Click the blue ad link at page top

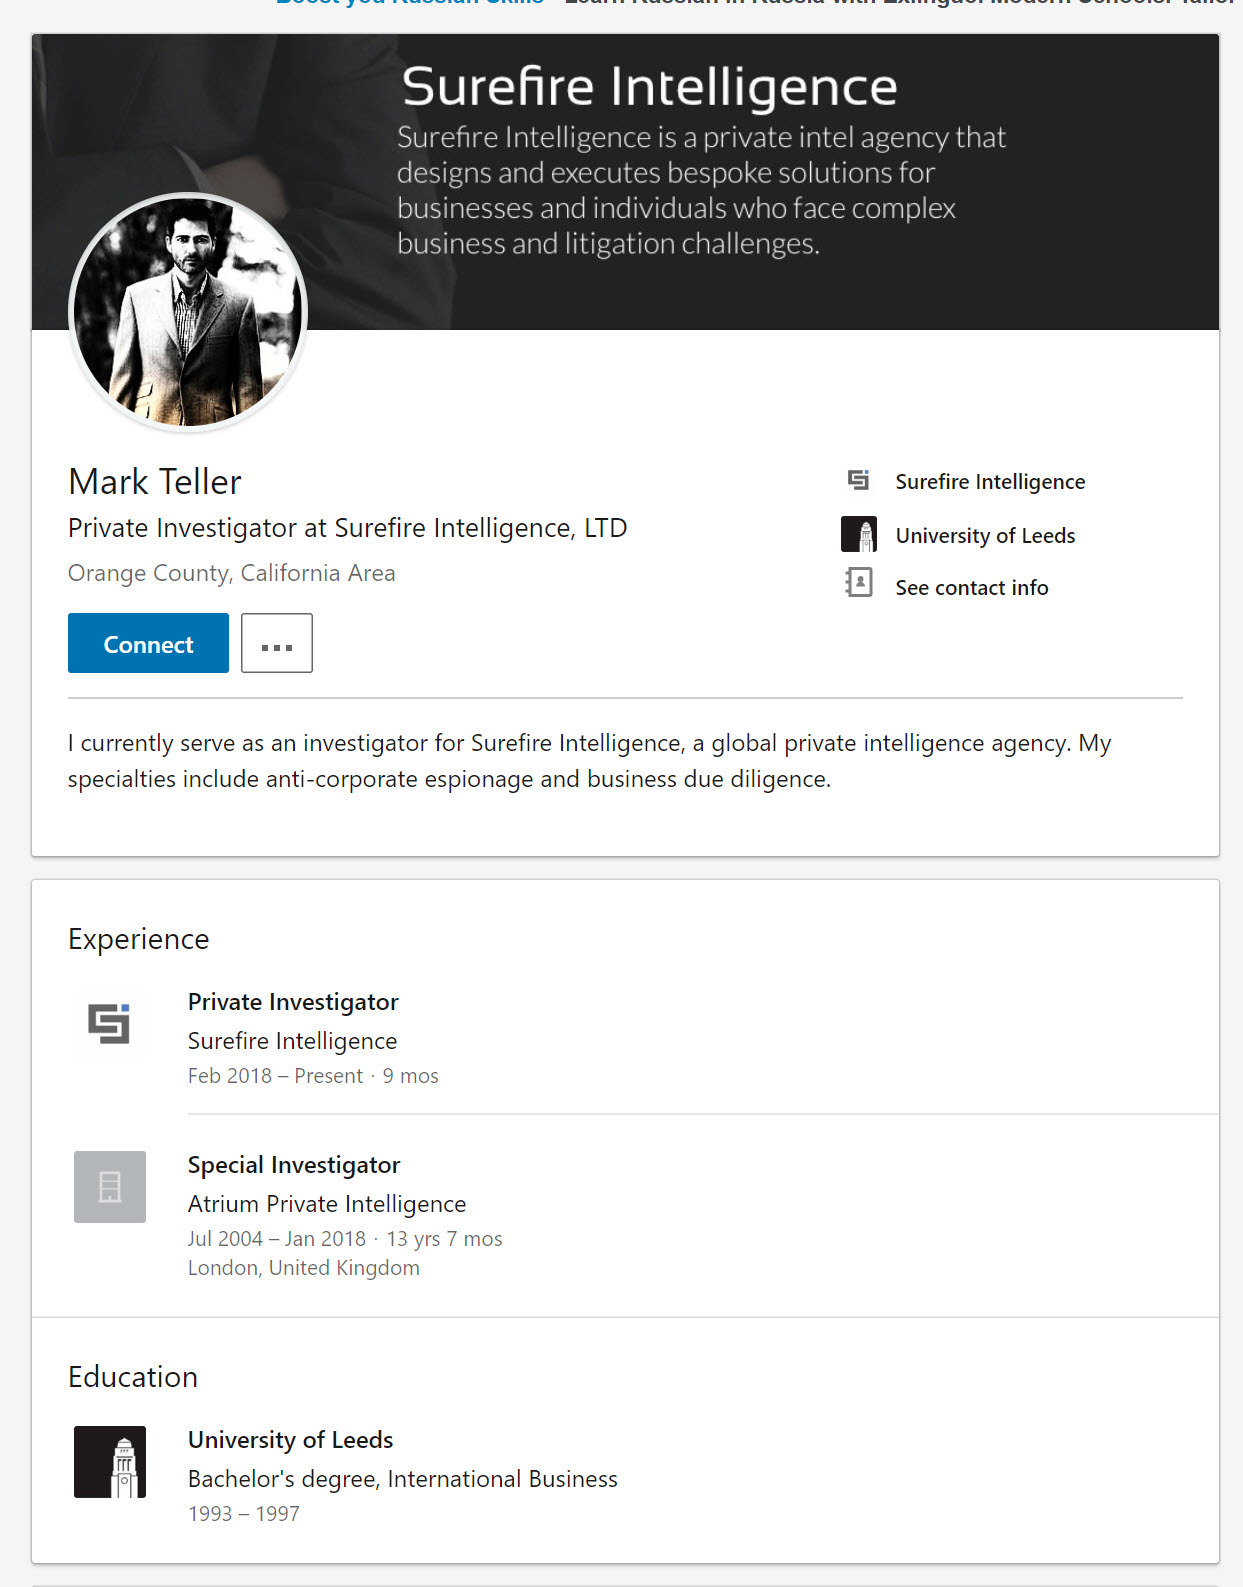point(410,3)
